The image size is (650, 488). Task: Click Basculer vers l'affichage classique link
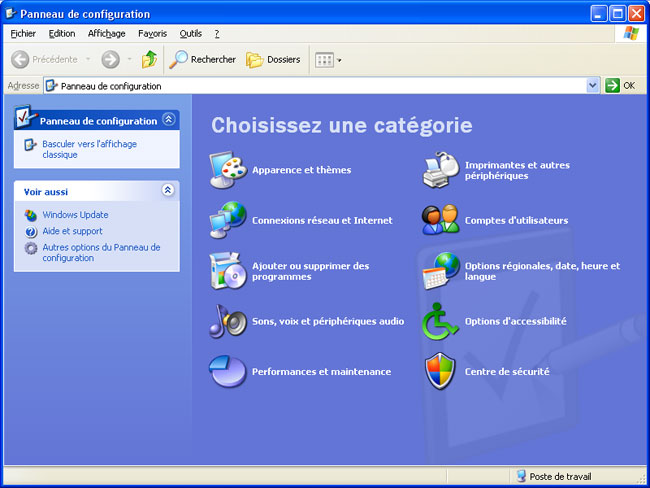(89, 149)
